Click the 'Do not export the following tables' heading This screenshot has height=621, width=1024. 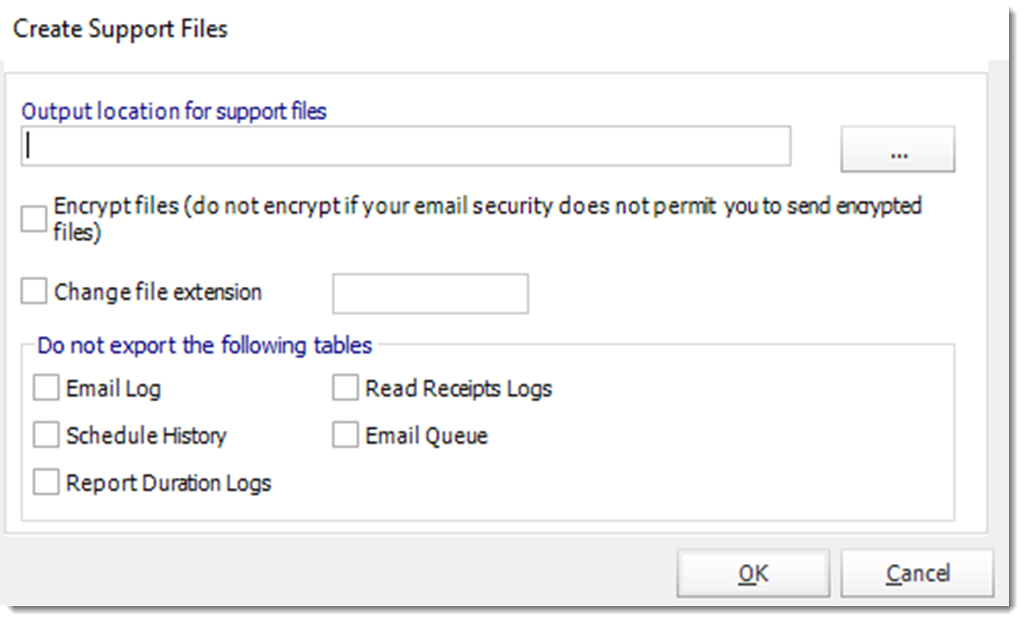click(204, 345)
